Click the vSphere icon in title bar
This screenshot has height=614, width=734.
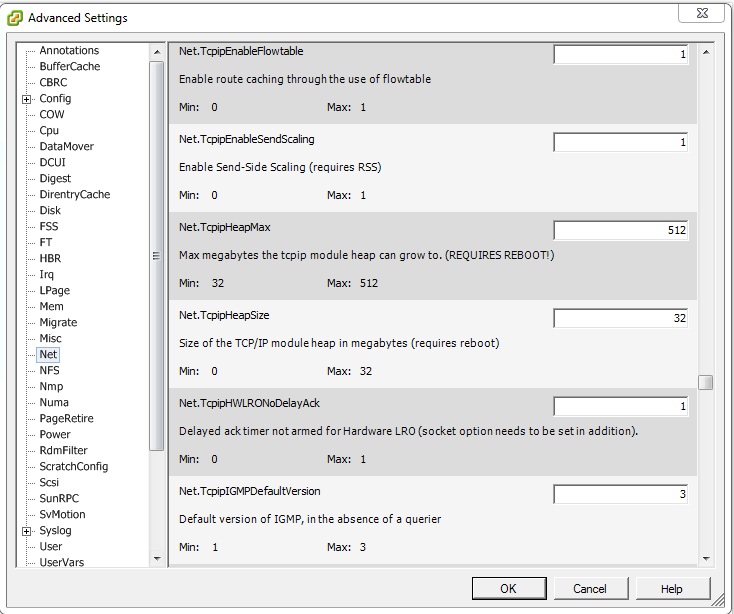(x=15, y=17)
